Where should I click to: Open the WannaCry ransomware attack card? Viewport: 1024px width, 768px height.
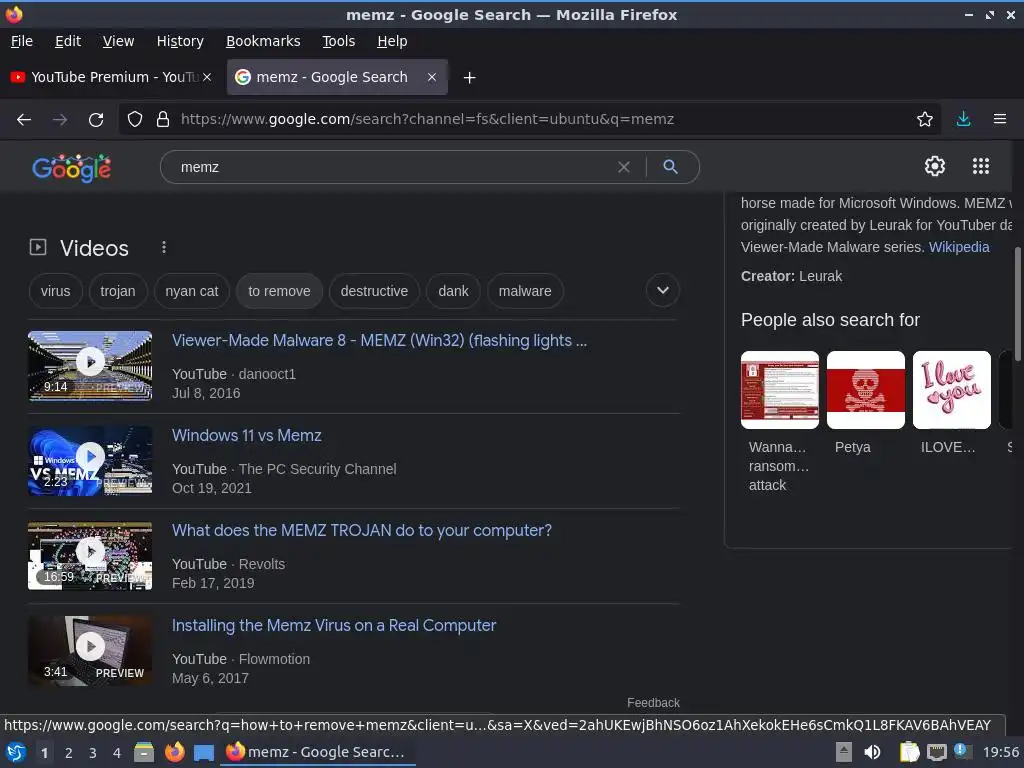tap(780, 422)
